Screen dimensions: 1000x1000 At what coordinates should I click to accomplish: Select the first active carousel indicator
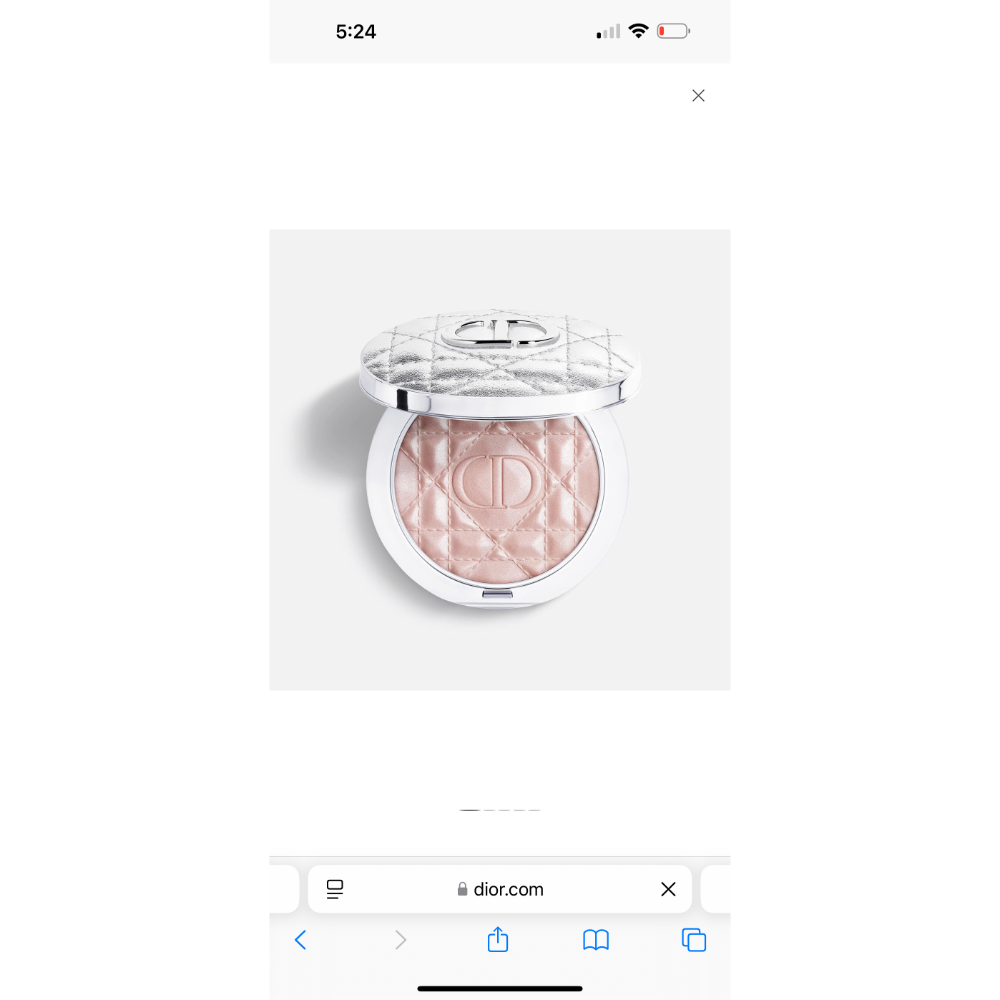(470, 810)
